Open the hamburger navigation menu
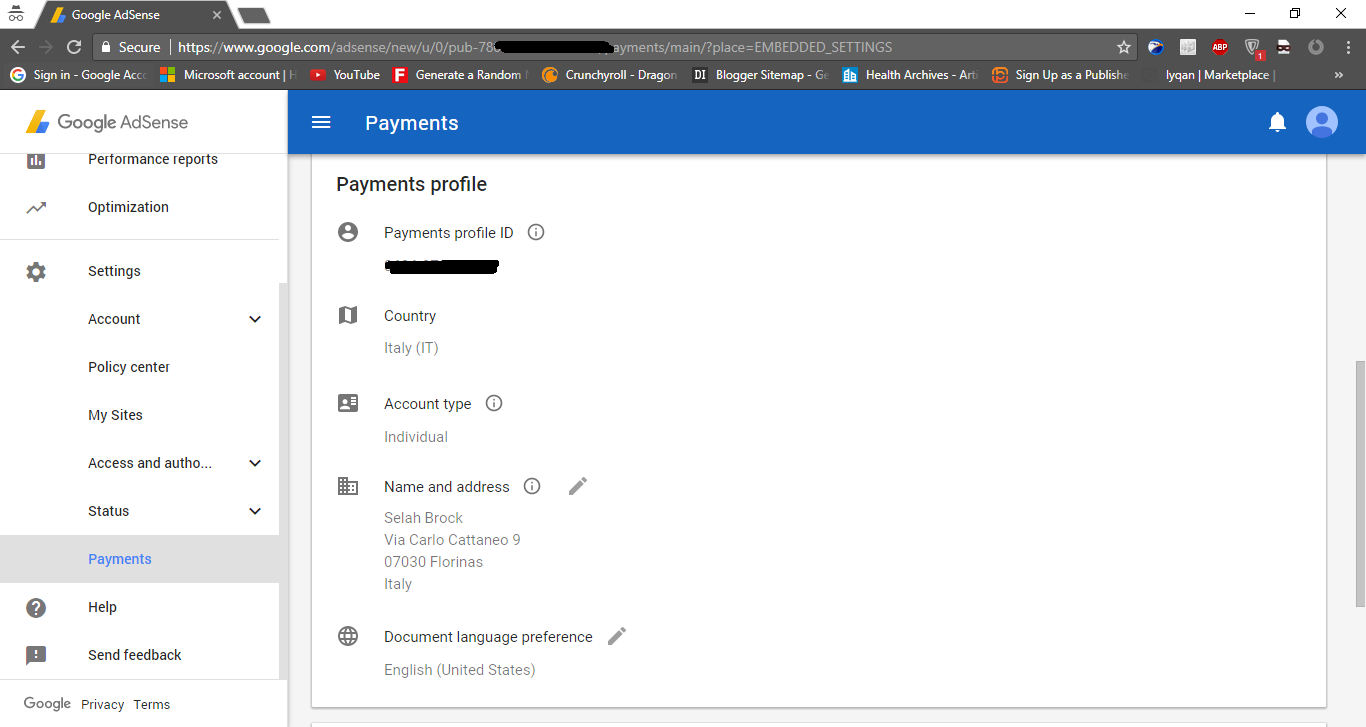This screenshot has height=727, width=1366. [x=321, y=122]
